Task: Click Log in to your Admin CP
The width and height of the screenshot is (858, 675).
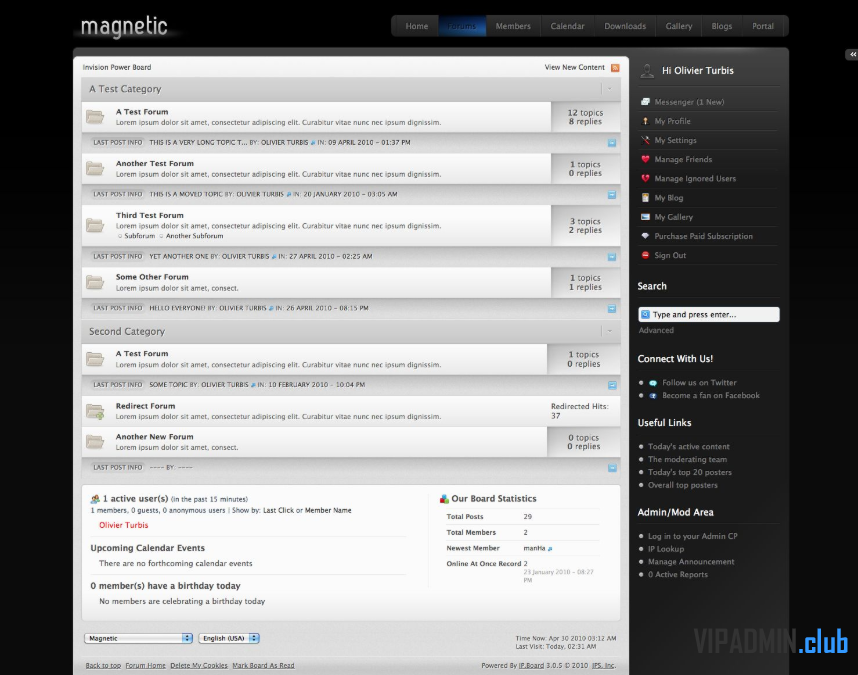Action: click(693, 536)
